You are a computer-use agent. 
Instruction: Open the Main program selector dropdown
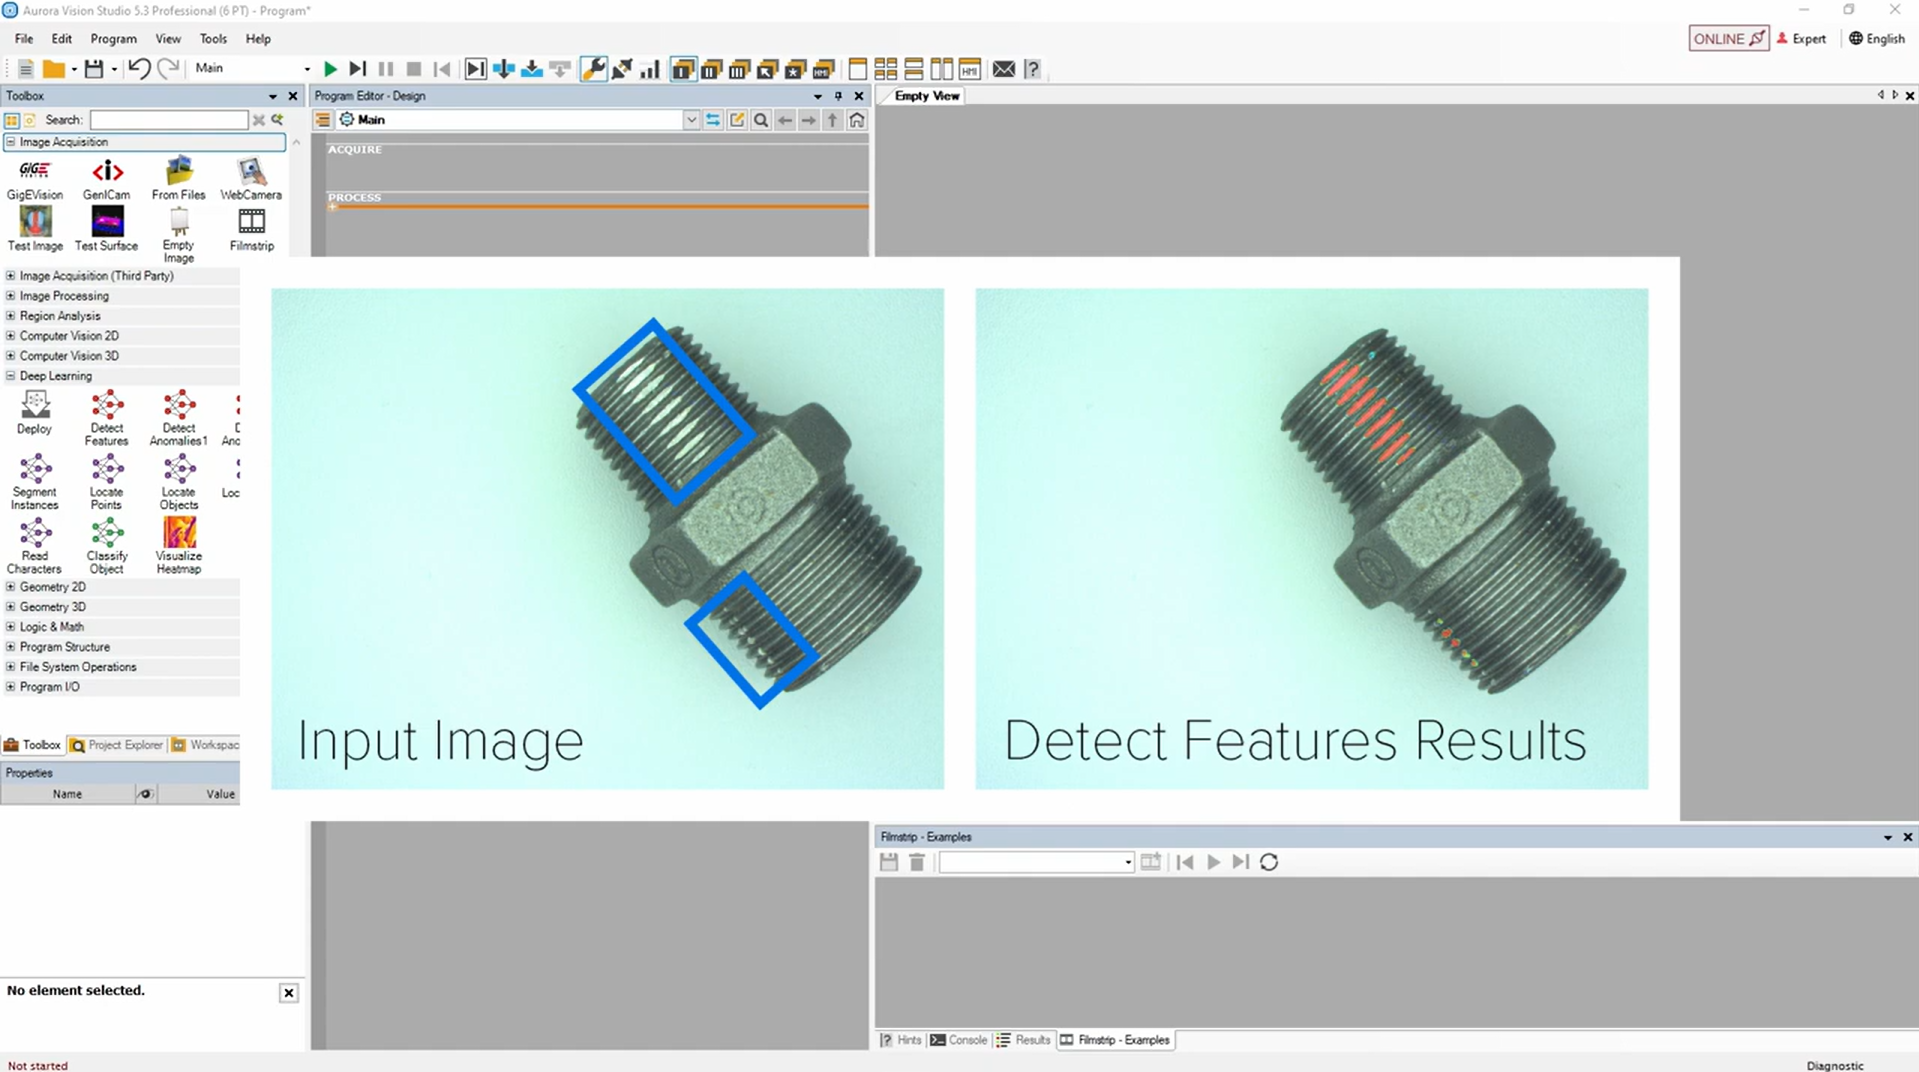[306, 69]
